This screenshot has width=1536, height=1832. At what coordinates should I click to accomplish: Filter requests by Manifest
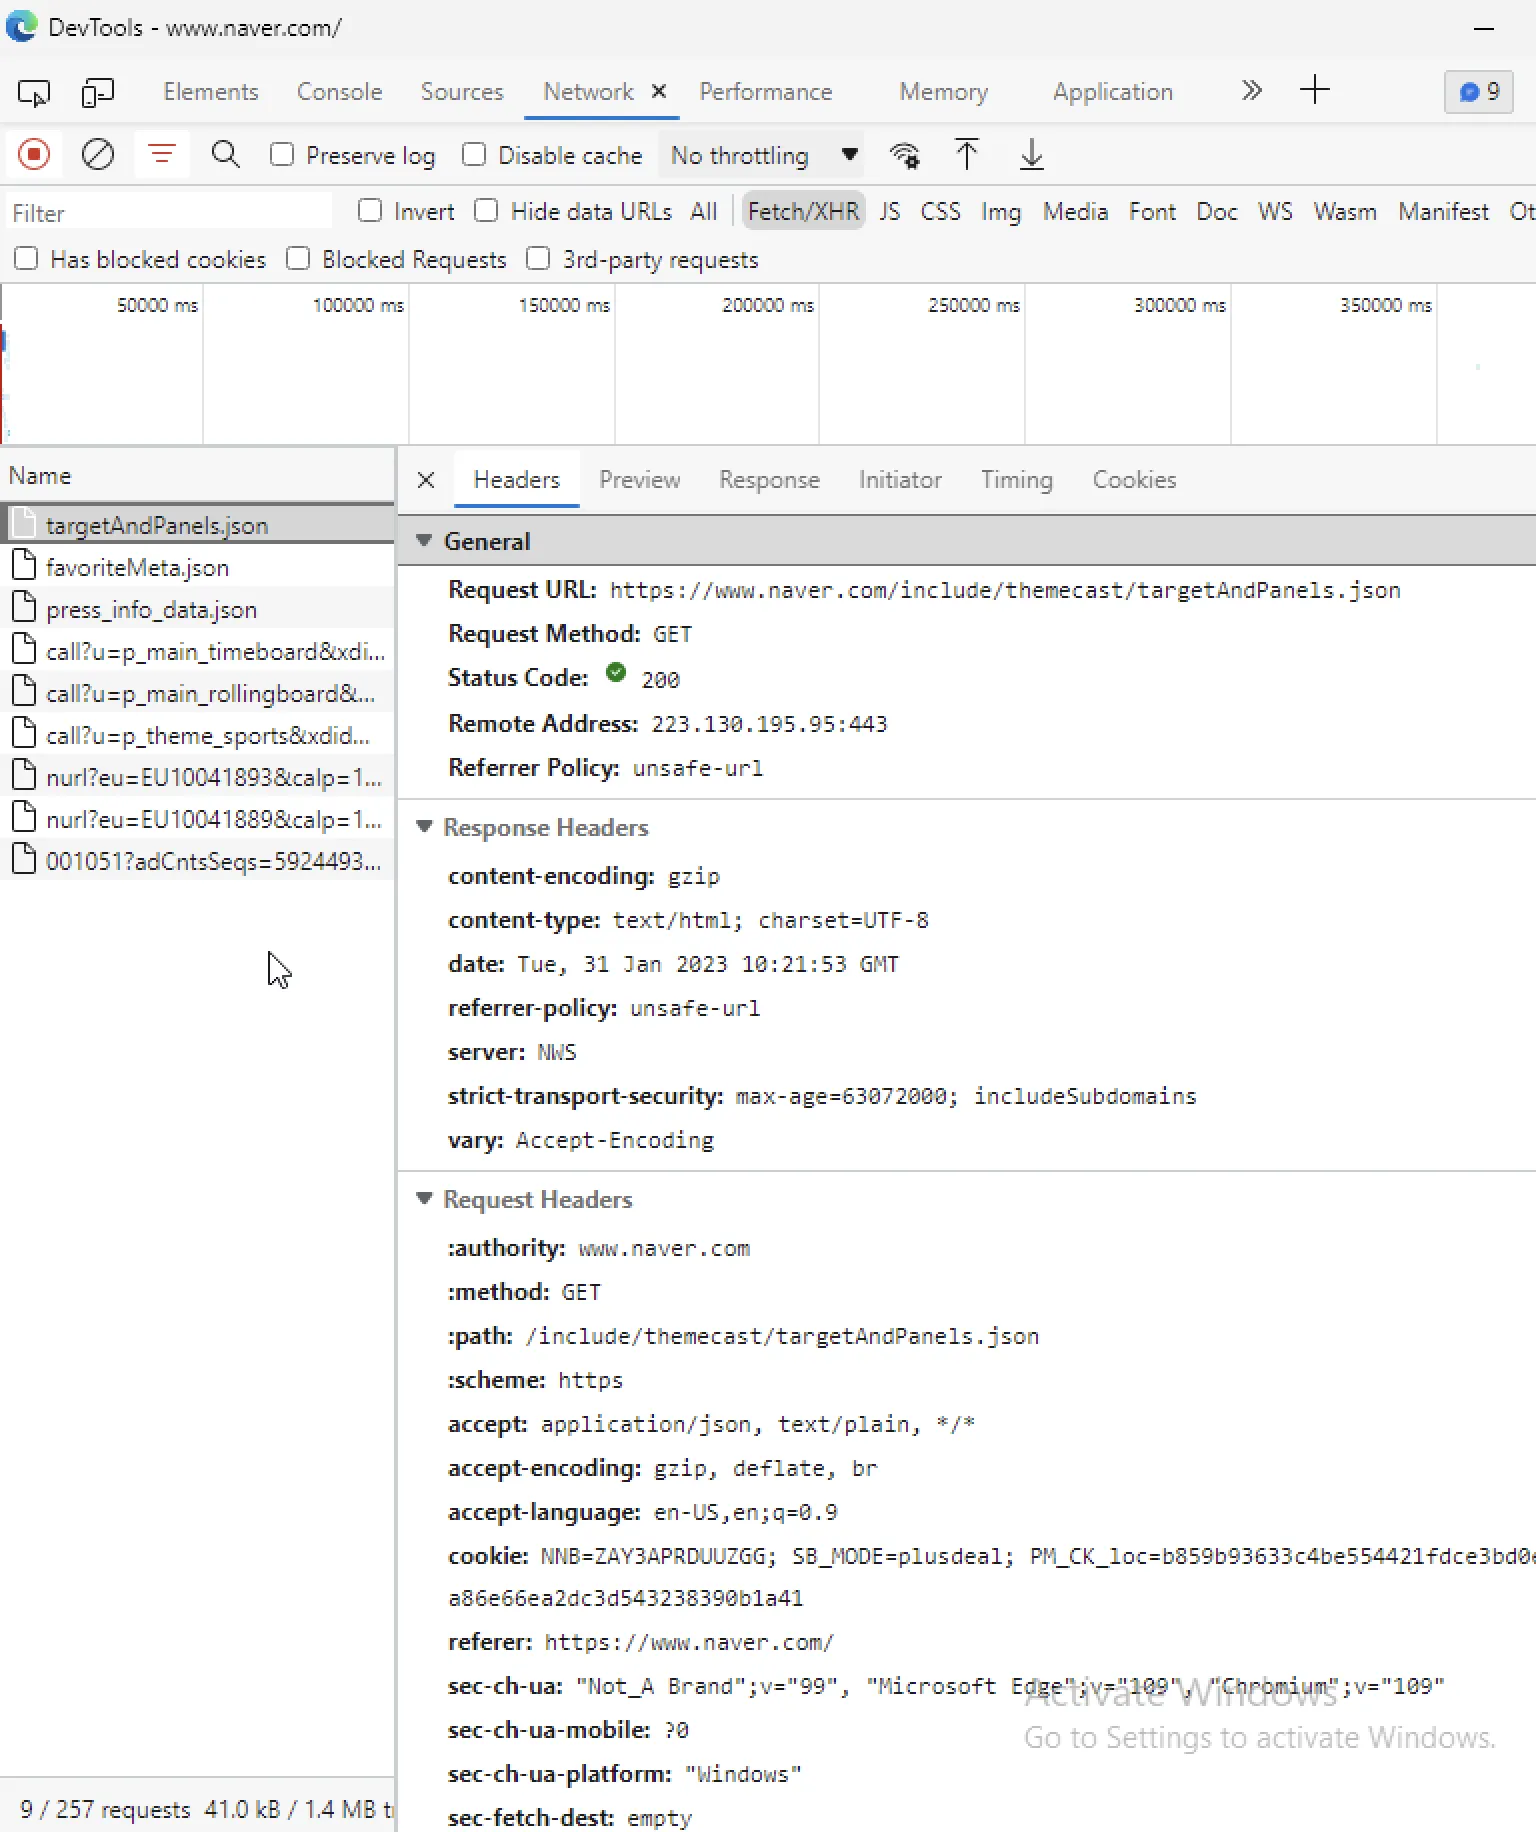(x=1443, y=212)
